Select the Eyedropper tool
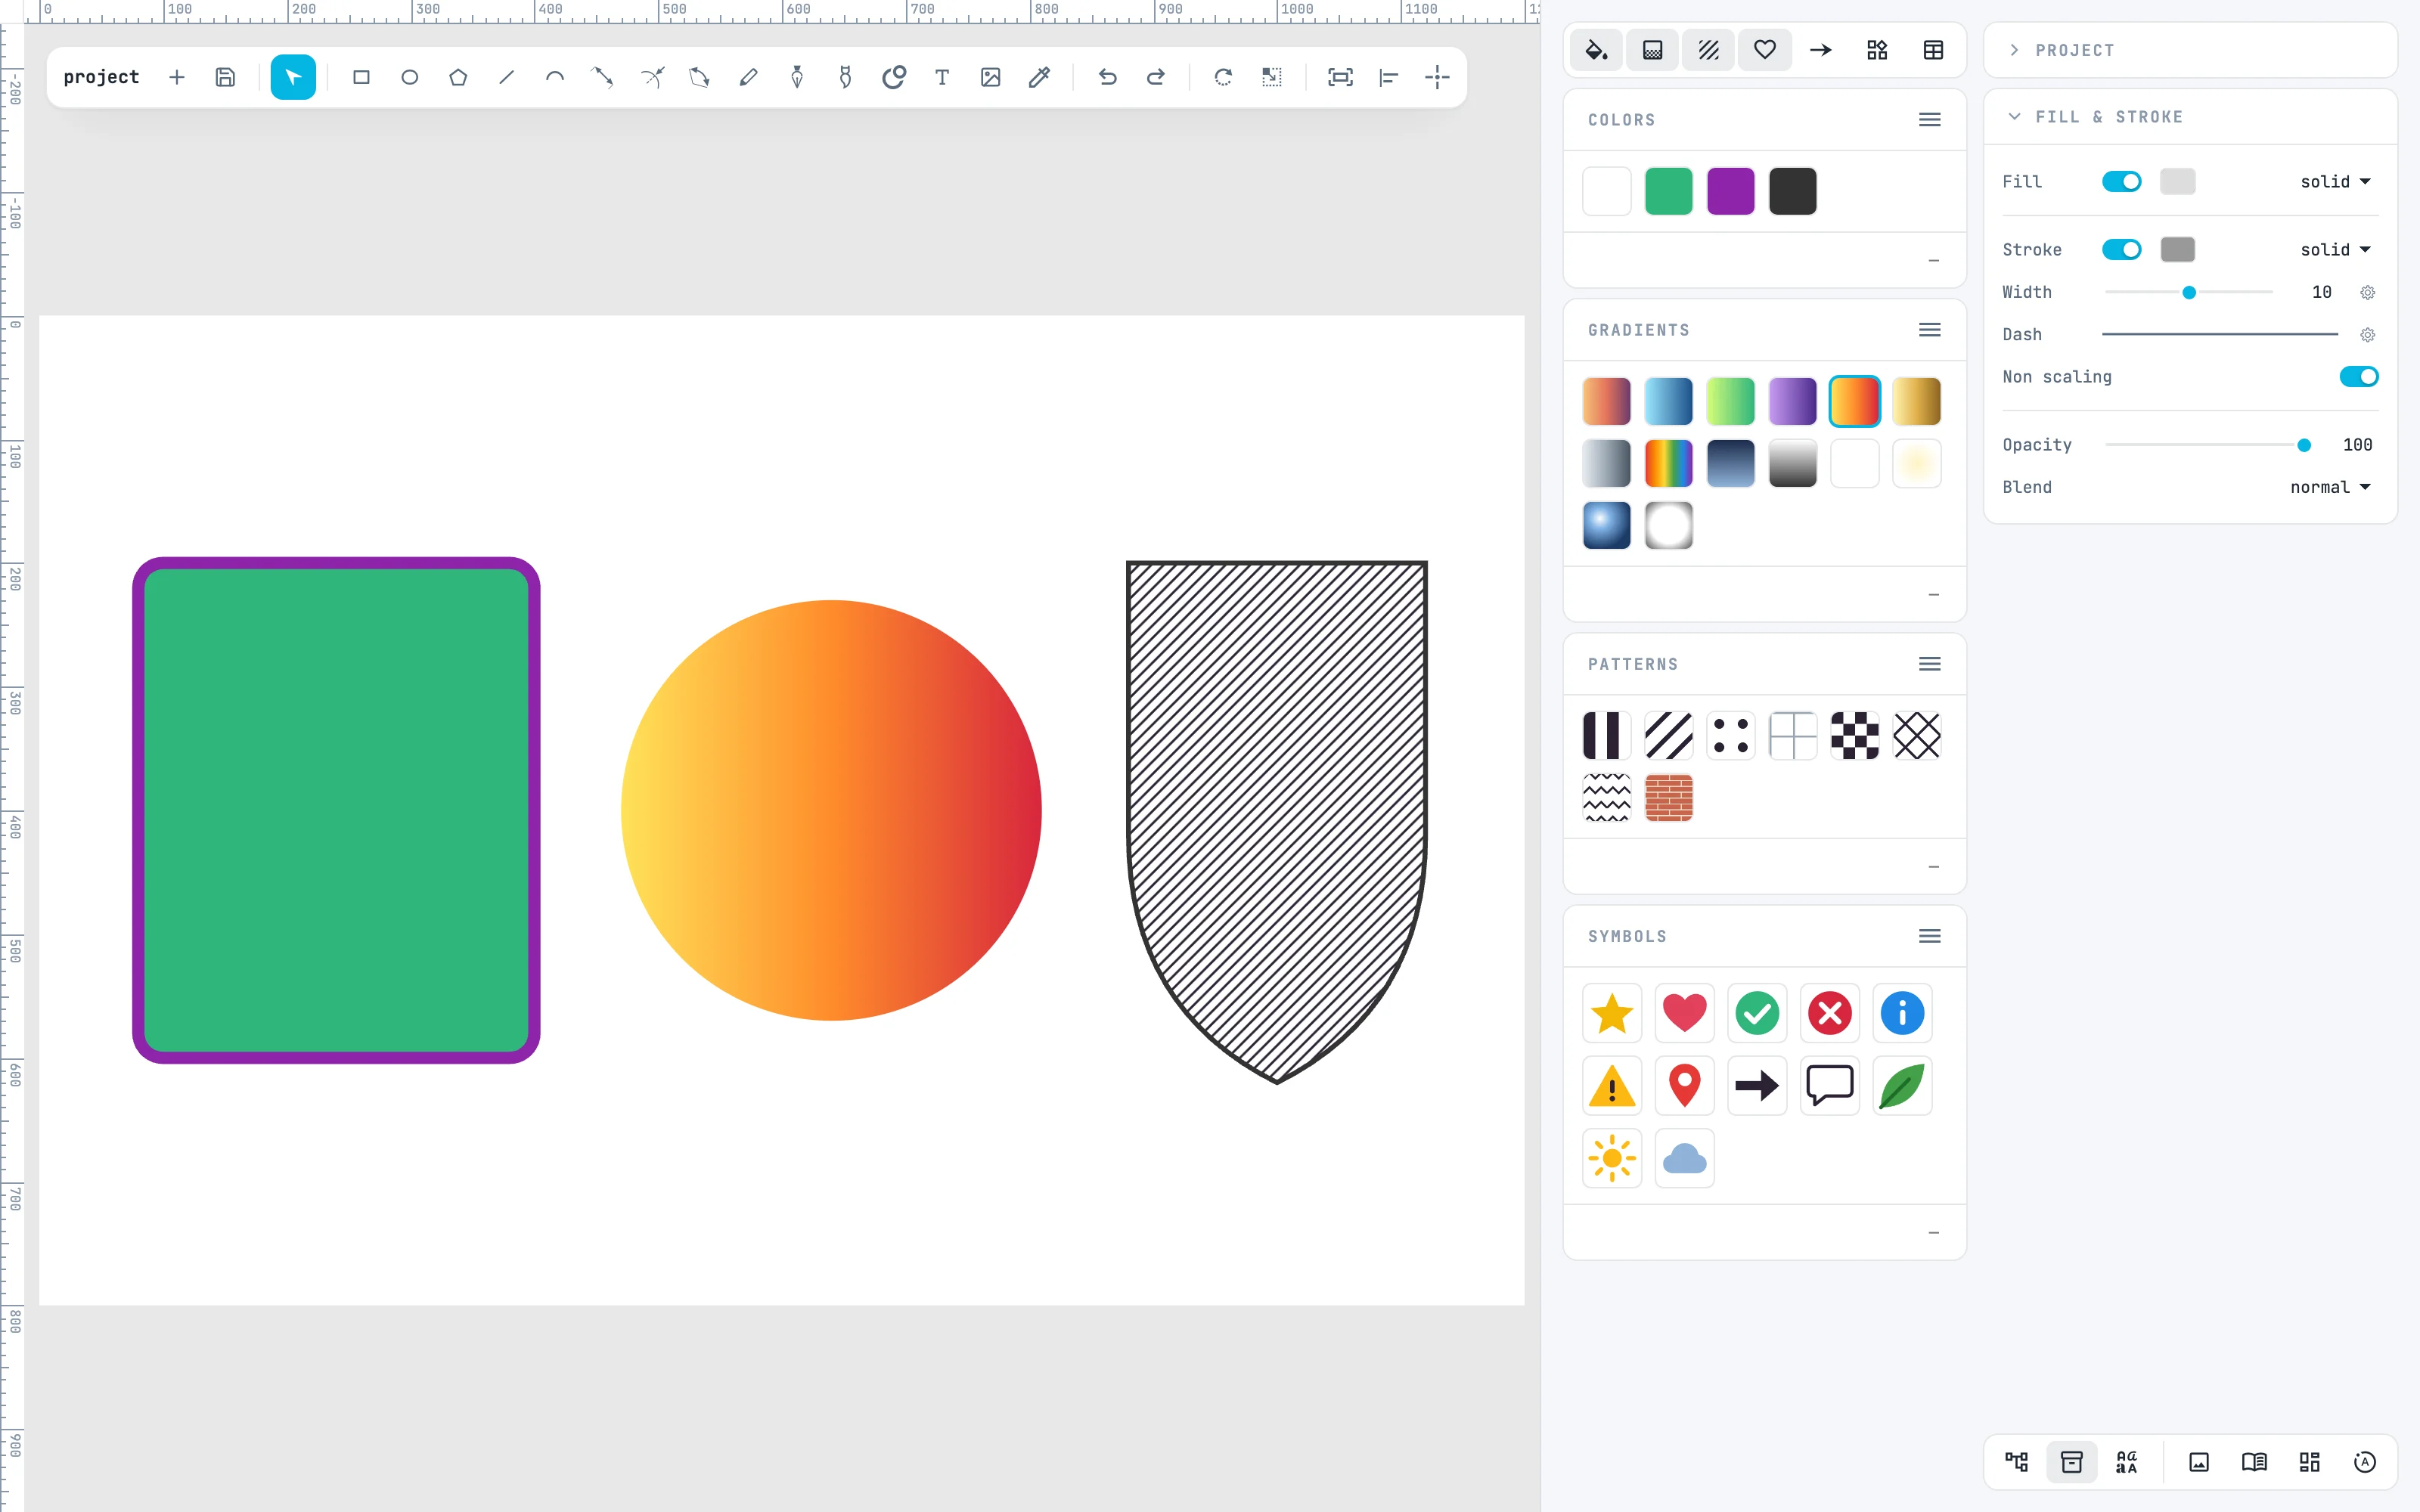 pyautogui.click(x=1039, y=77)
